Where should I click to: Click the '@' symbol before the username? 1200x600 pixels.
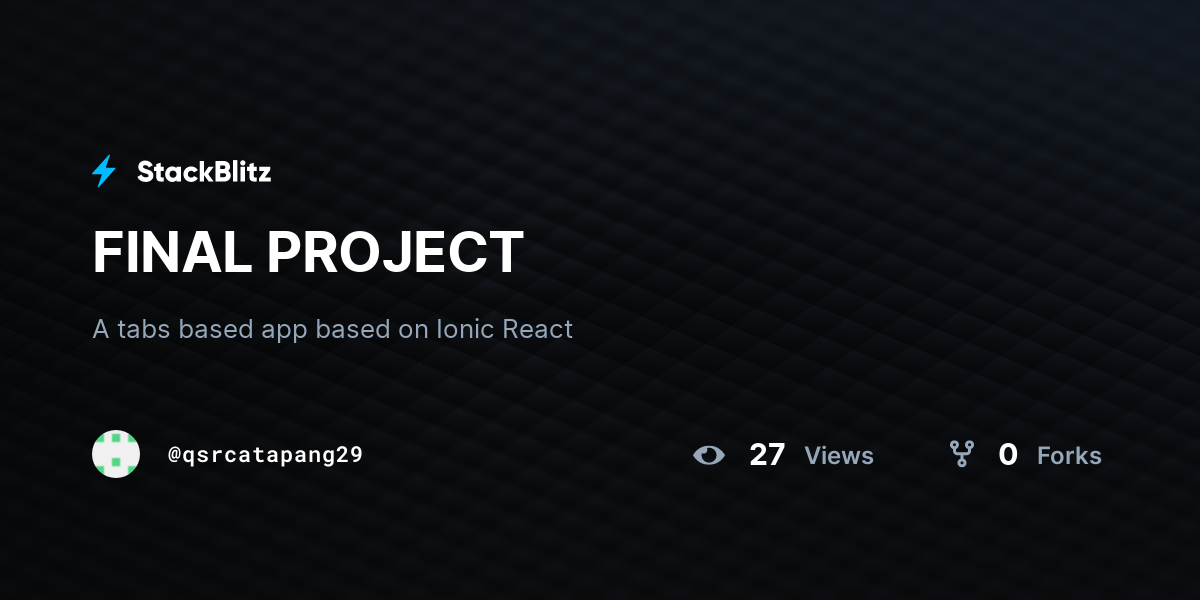(x=174, y=455)
